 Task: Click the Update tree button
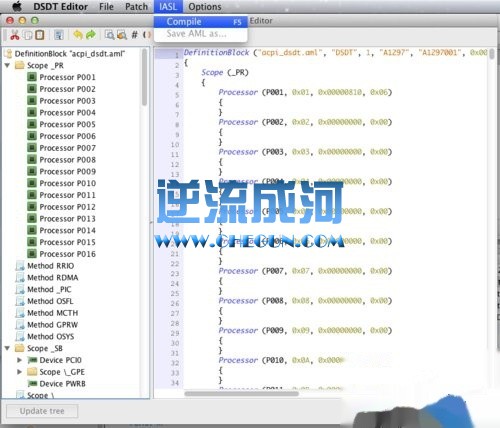coord(42,411)
